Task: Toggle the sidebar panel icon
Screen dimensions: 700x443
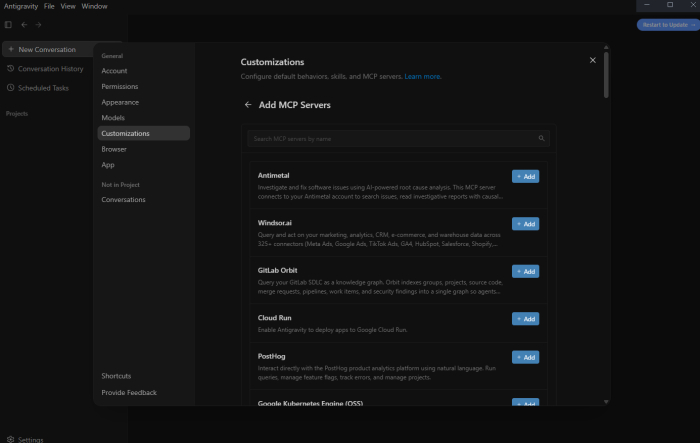Action: [x=8, y=25]
